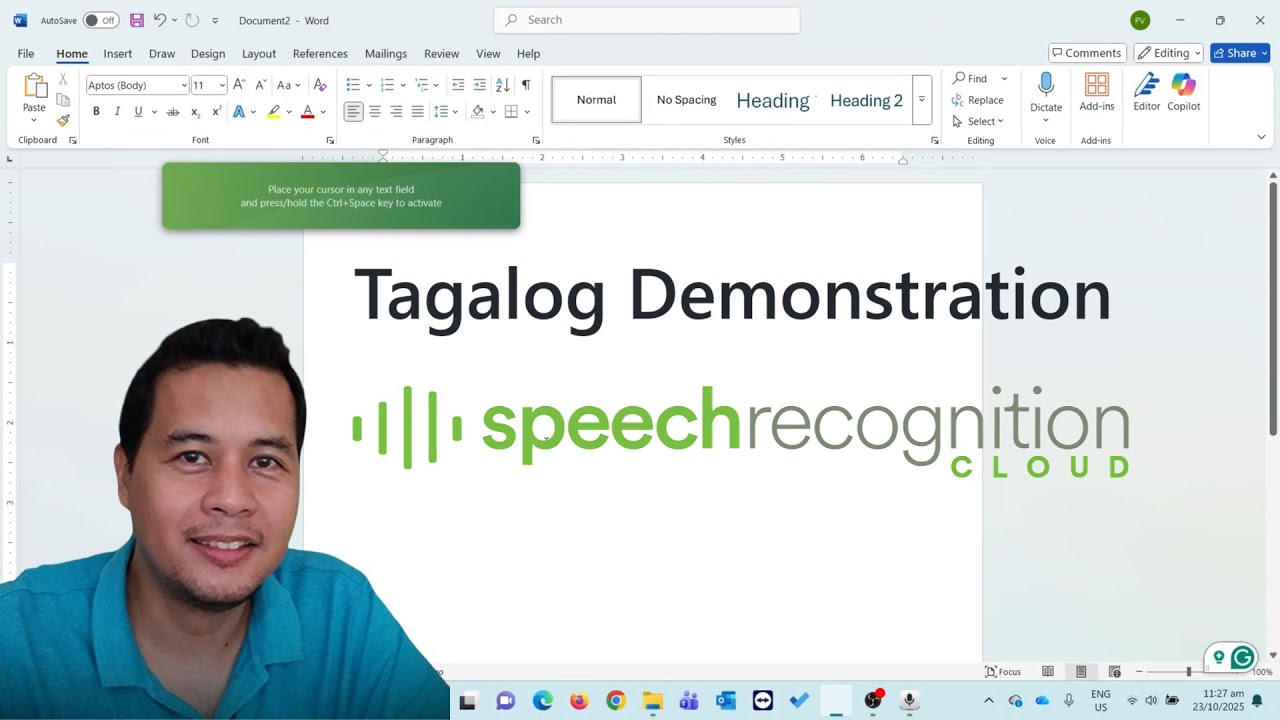
Task: Enter Focus mode from status bar
Action: [x=1003, y=672]
